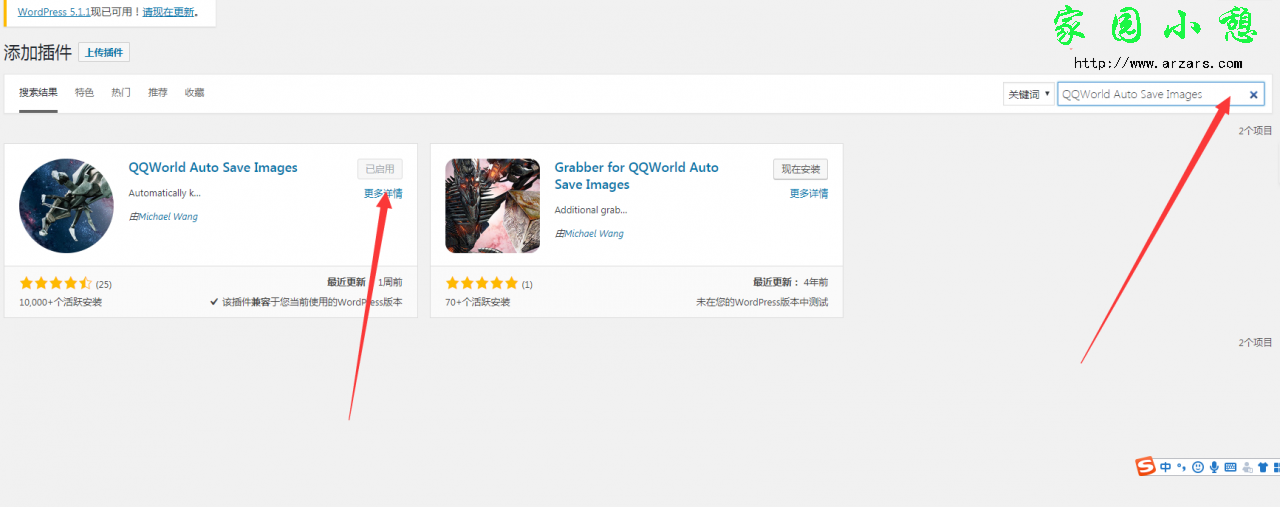The image size is (1280, 507).
Task: Click the Automatically k... description text
Action: click(x=165, y=193)
